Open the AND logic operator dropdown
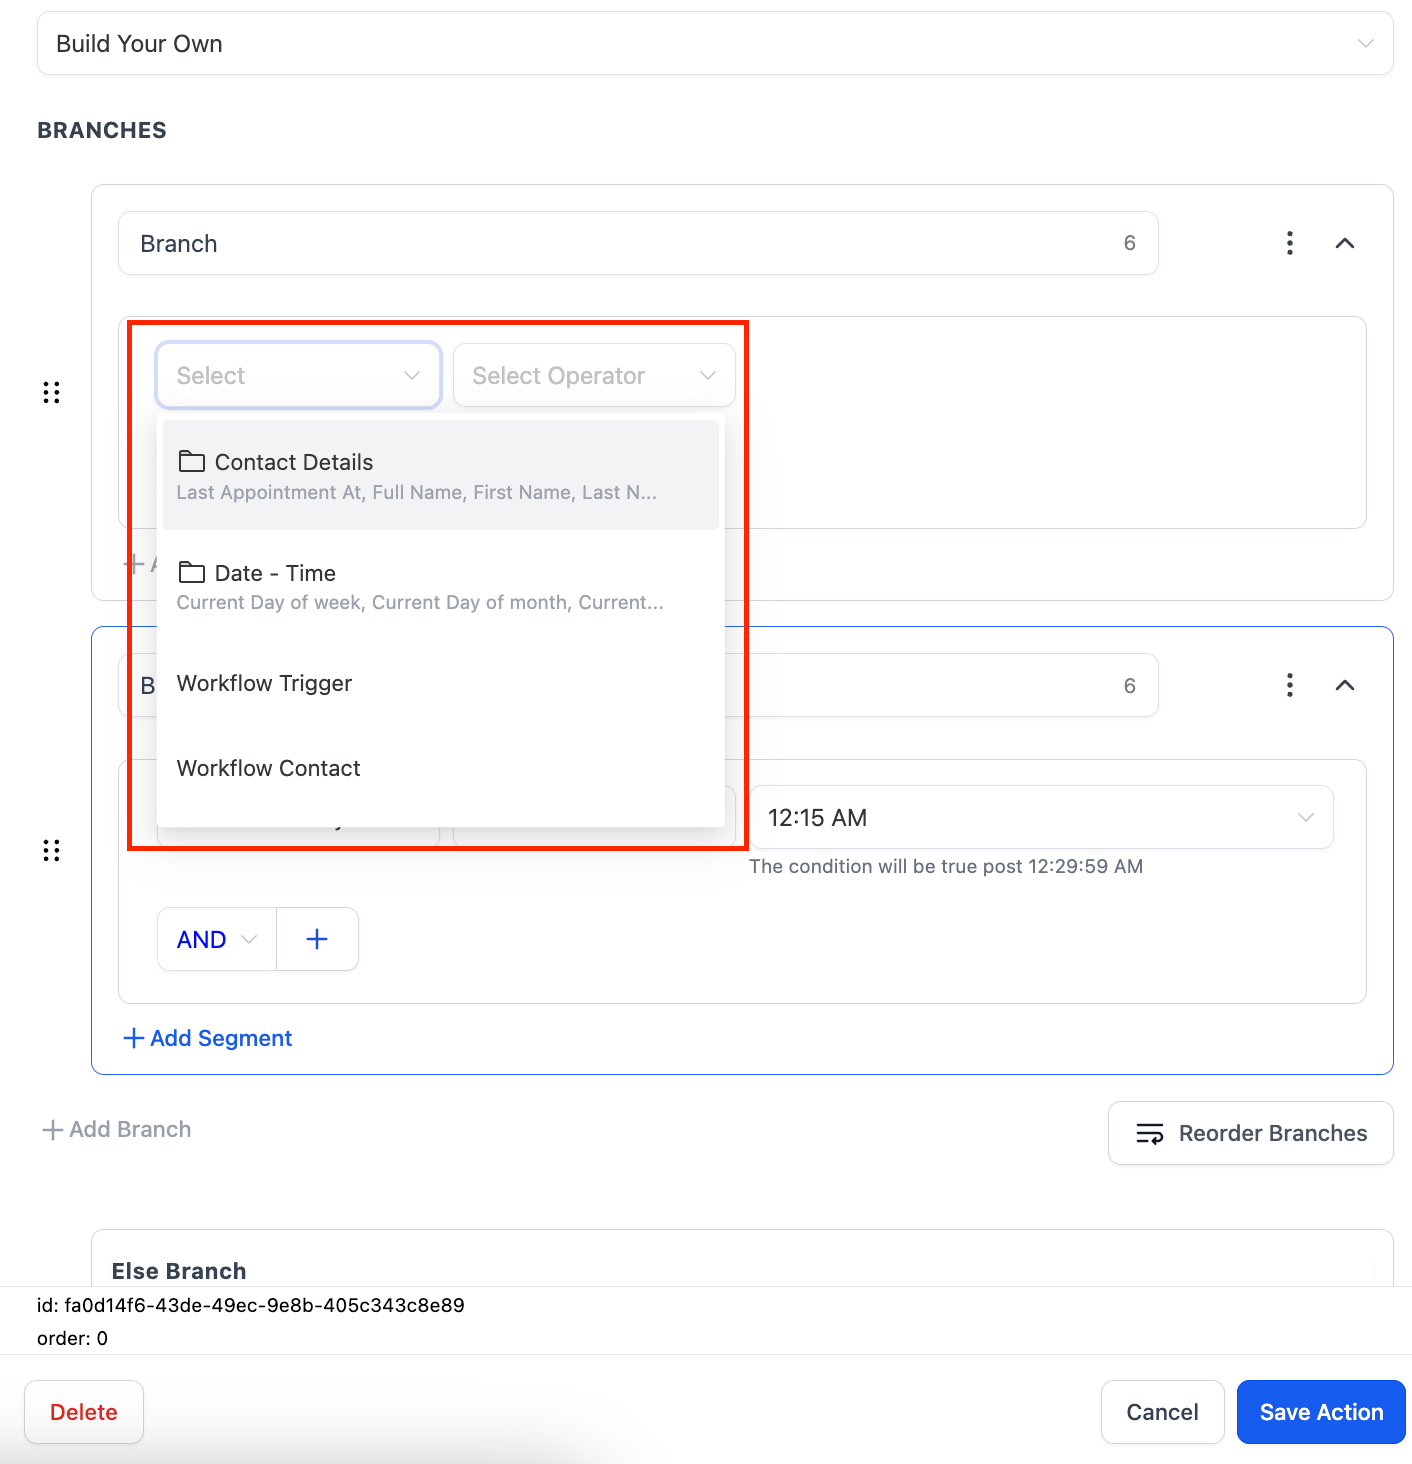 217,939
